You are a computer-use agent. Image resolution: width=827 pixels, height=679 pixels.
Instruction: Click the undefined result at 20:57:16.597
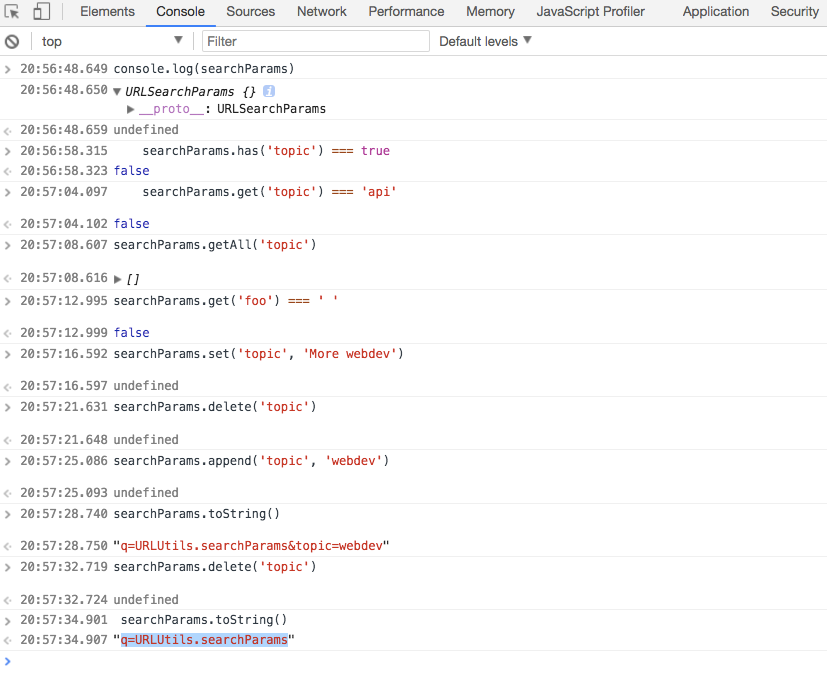click(146, 386)
